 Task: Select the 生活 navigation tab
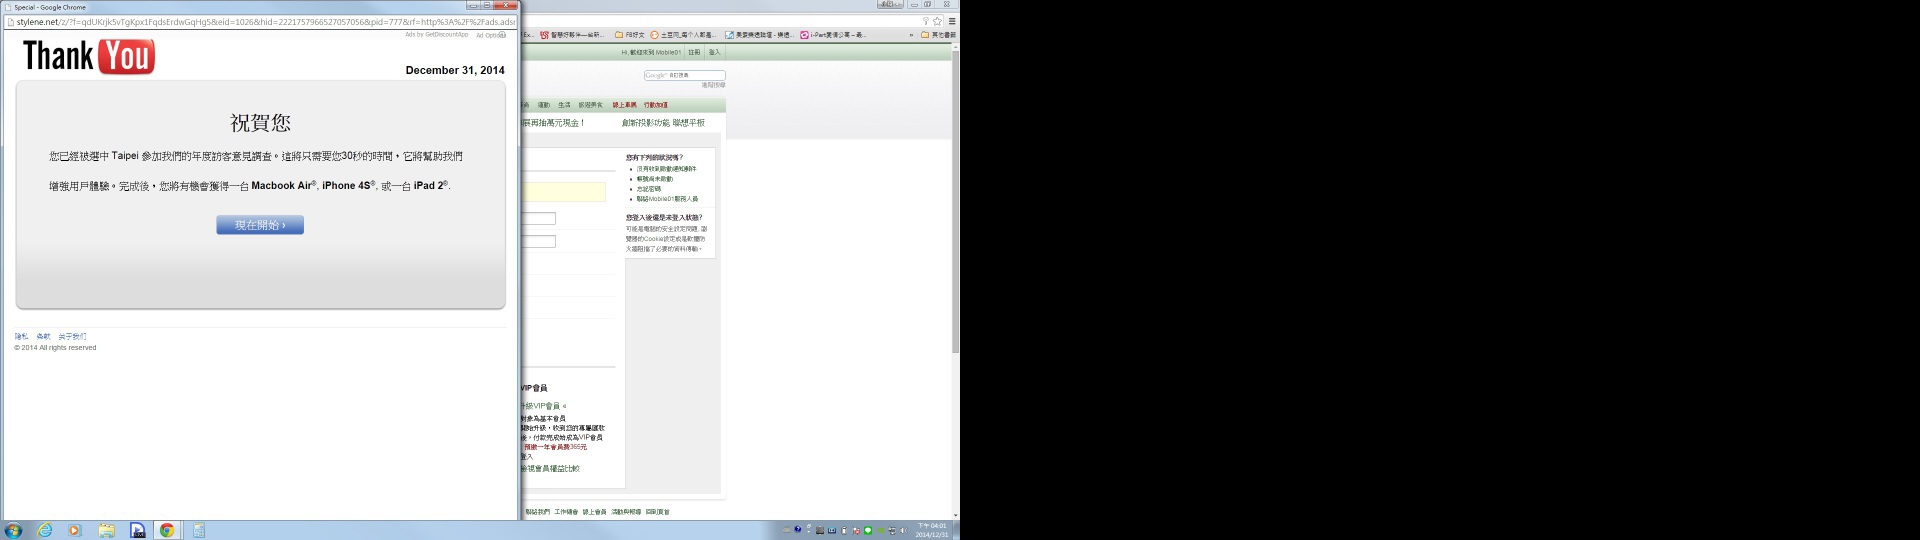564,105
